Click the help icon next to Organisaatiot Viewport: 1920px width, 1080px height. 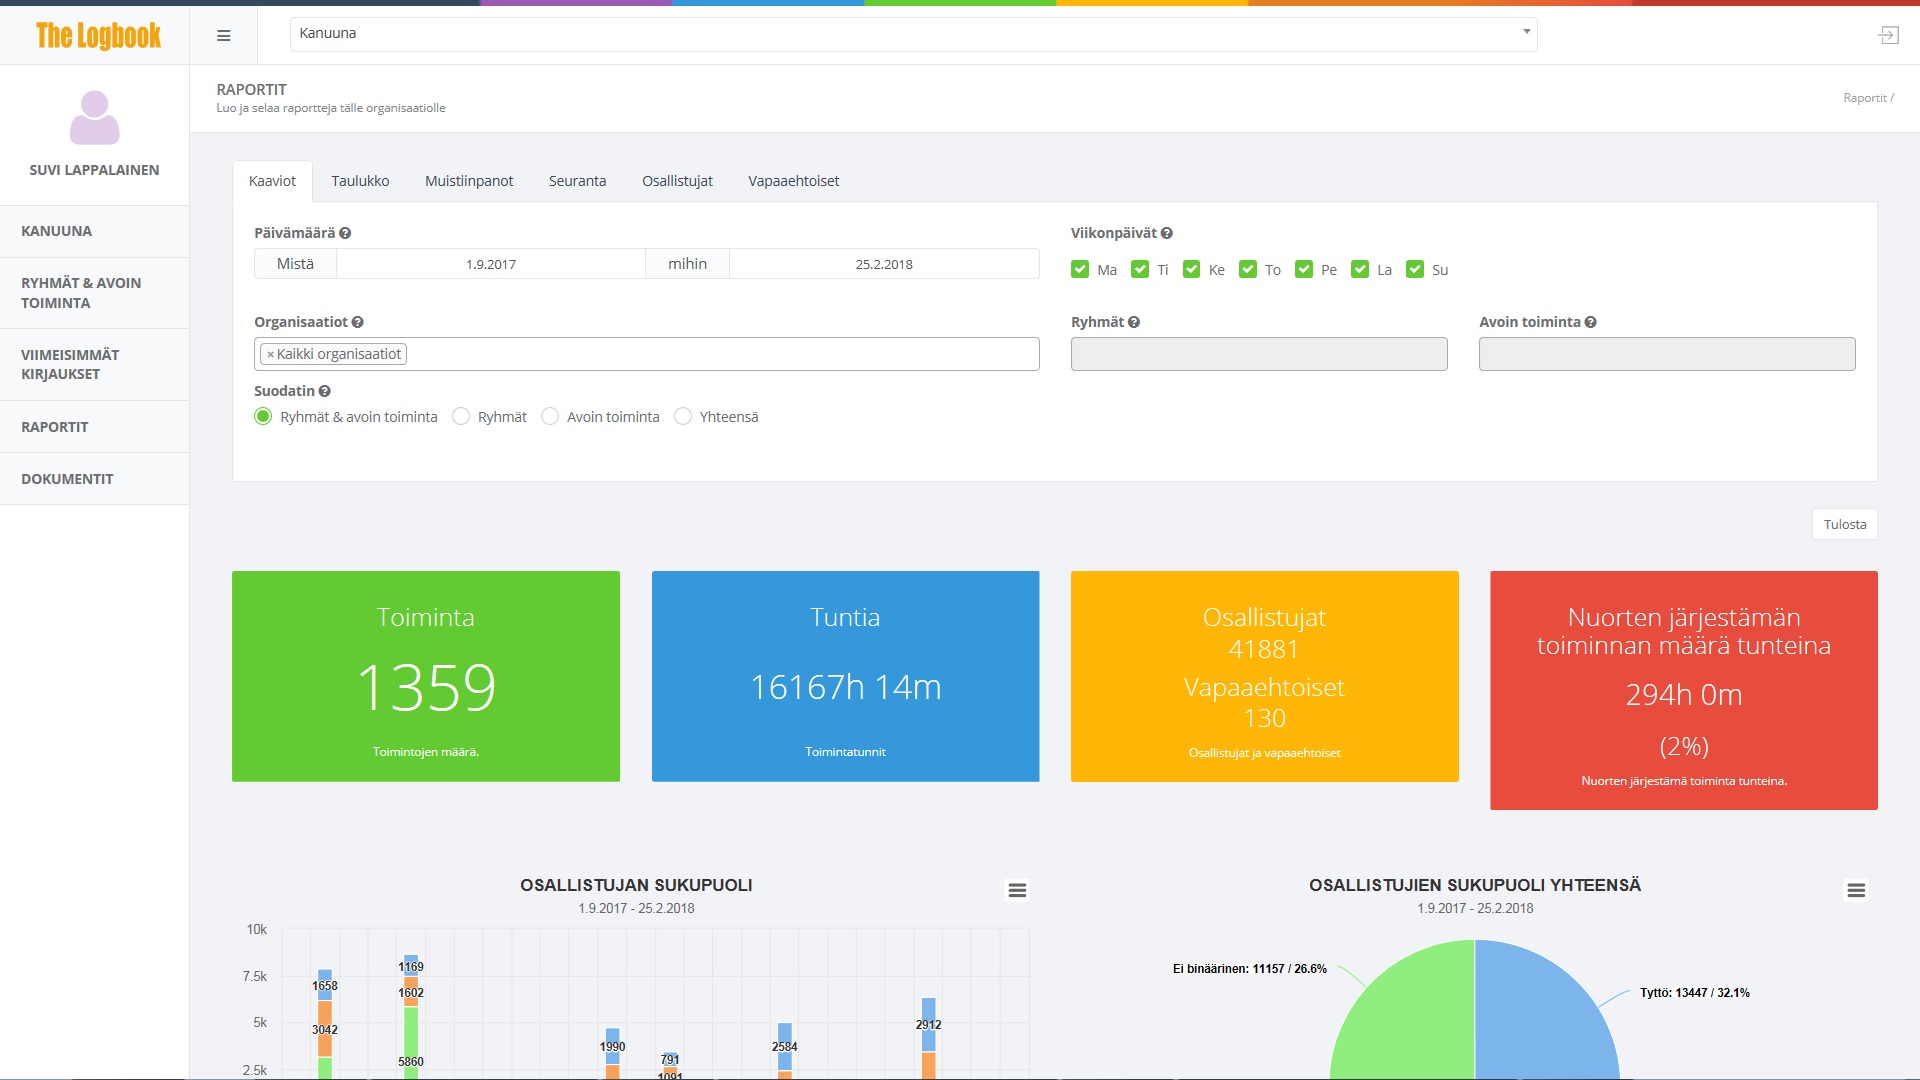pyautogui.click(x=358, y=322)
